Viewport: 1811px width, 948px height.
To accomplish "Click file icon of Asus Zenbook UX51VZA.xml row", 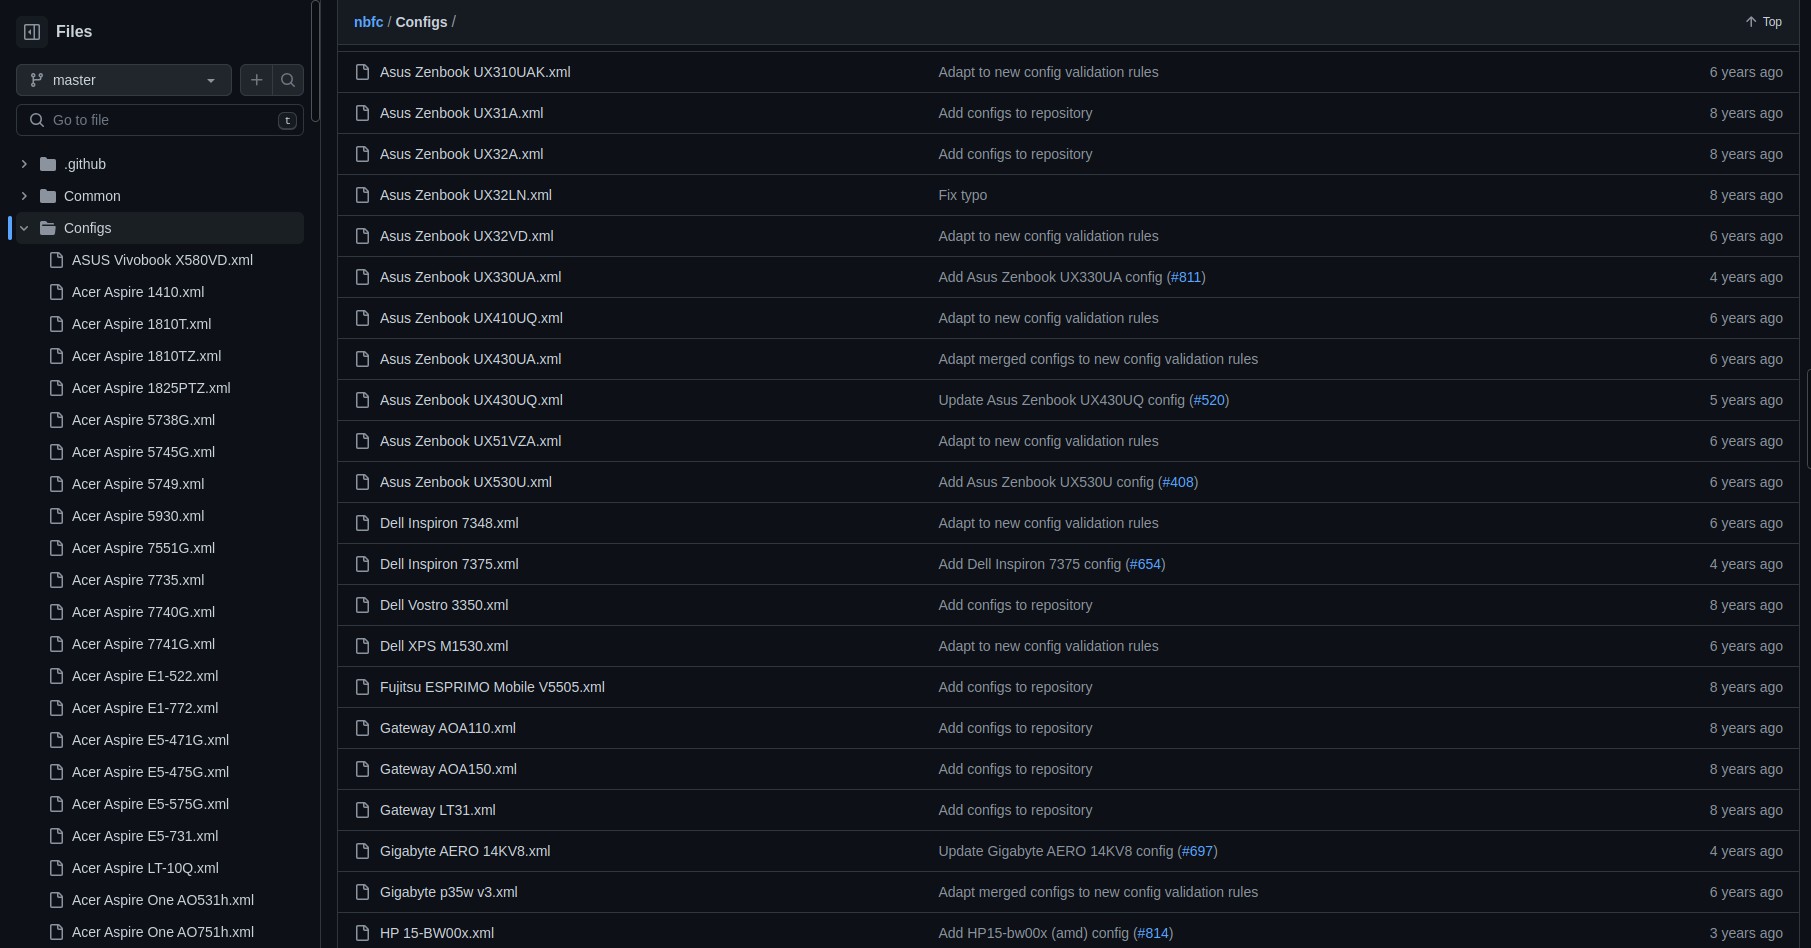I will [x=362, y=441].
